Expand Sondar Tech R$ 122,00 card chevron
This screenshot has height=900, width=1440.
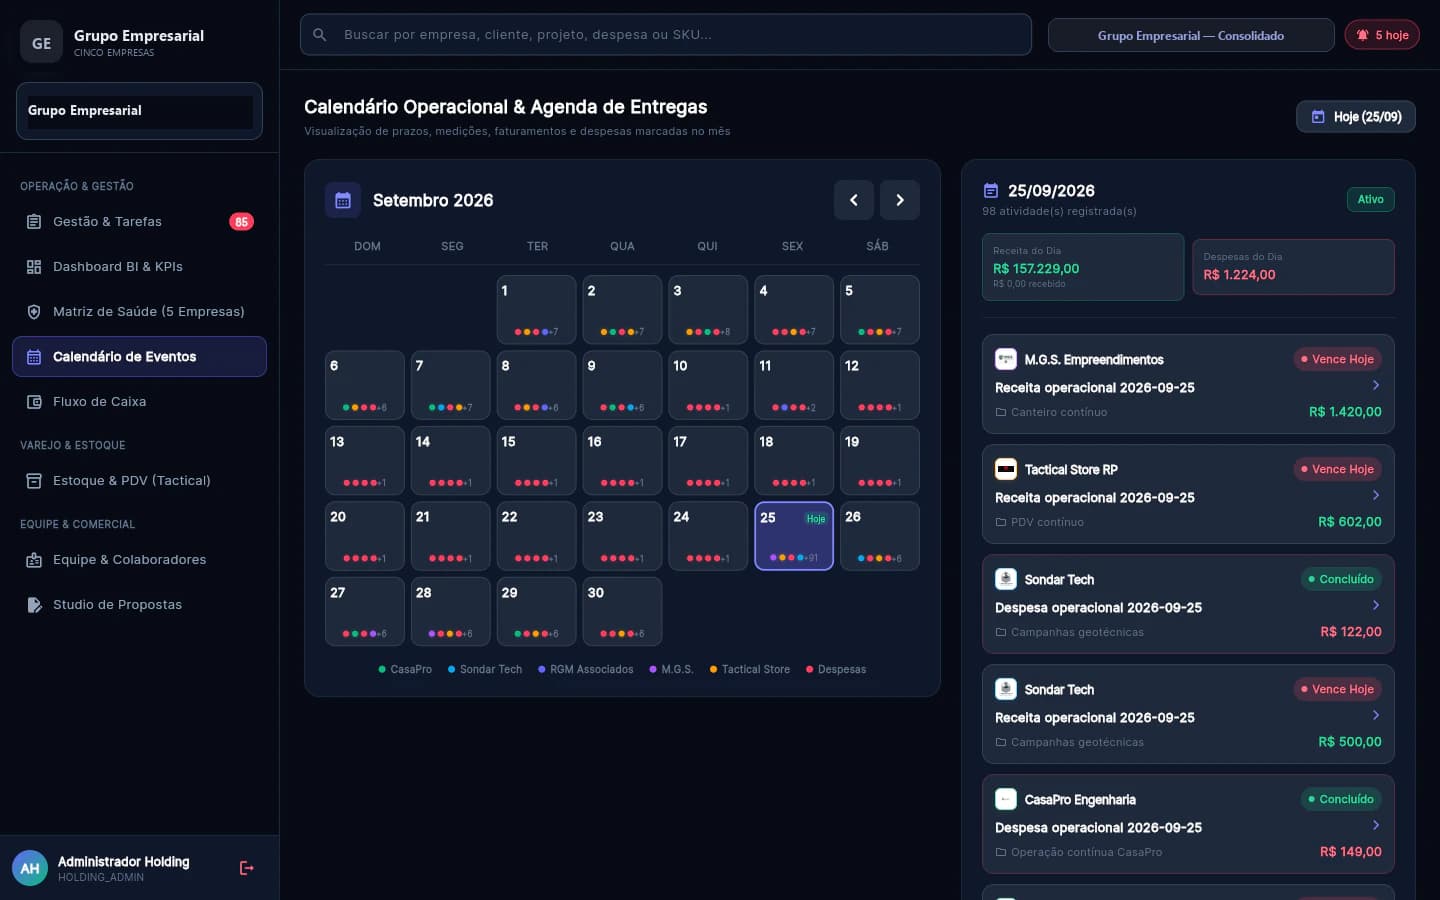pos(1376,605)
